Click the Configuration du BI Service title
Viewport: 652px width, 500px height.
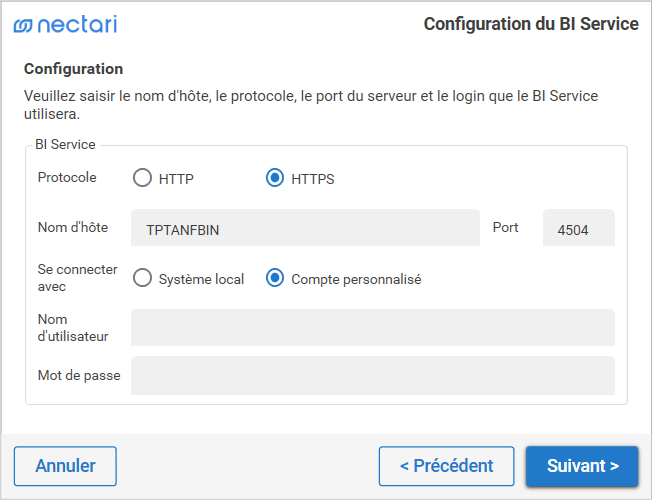point(531,24)
